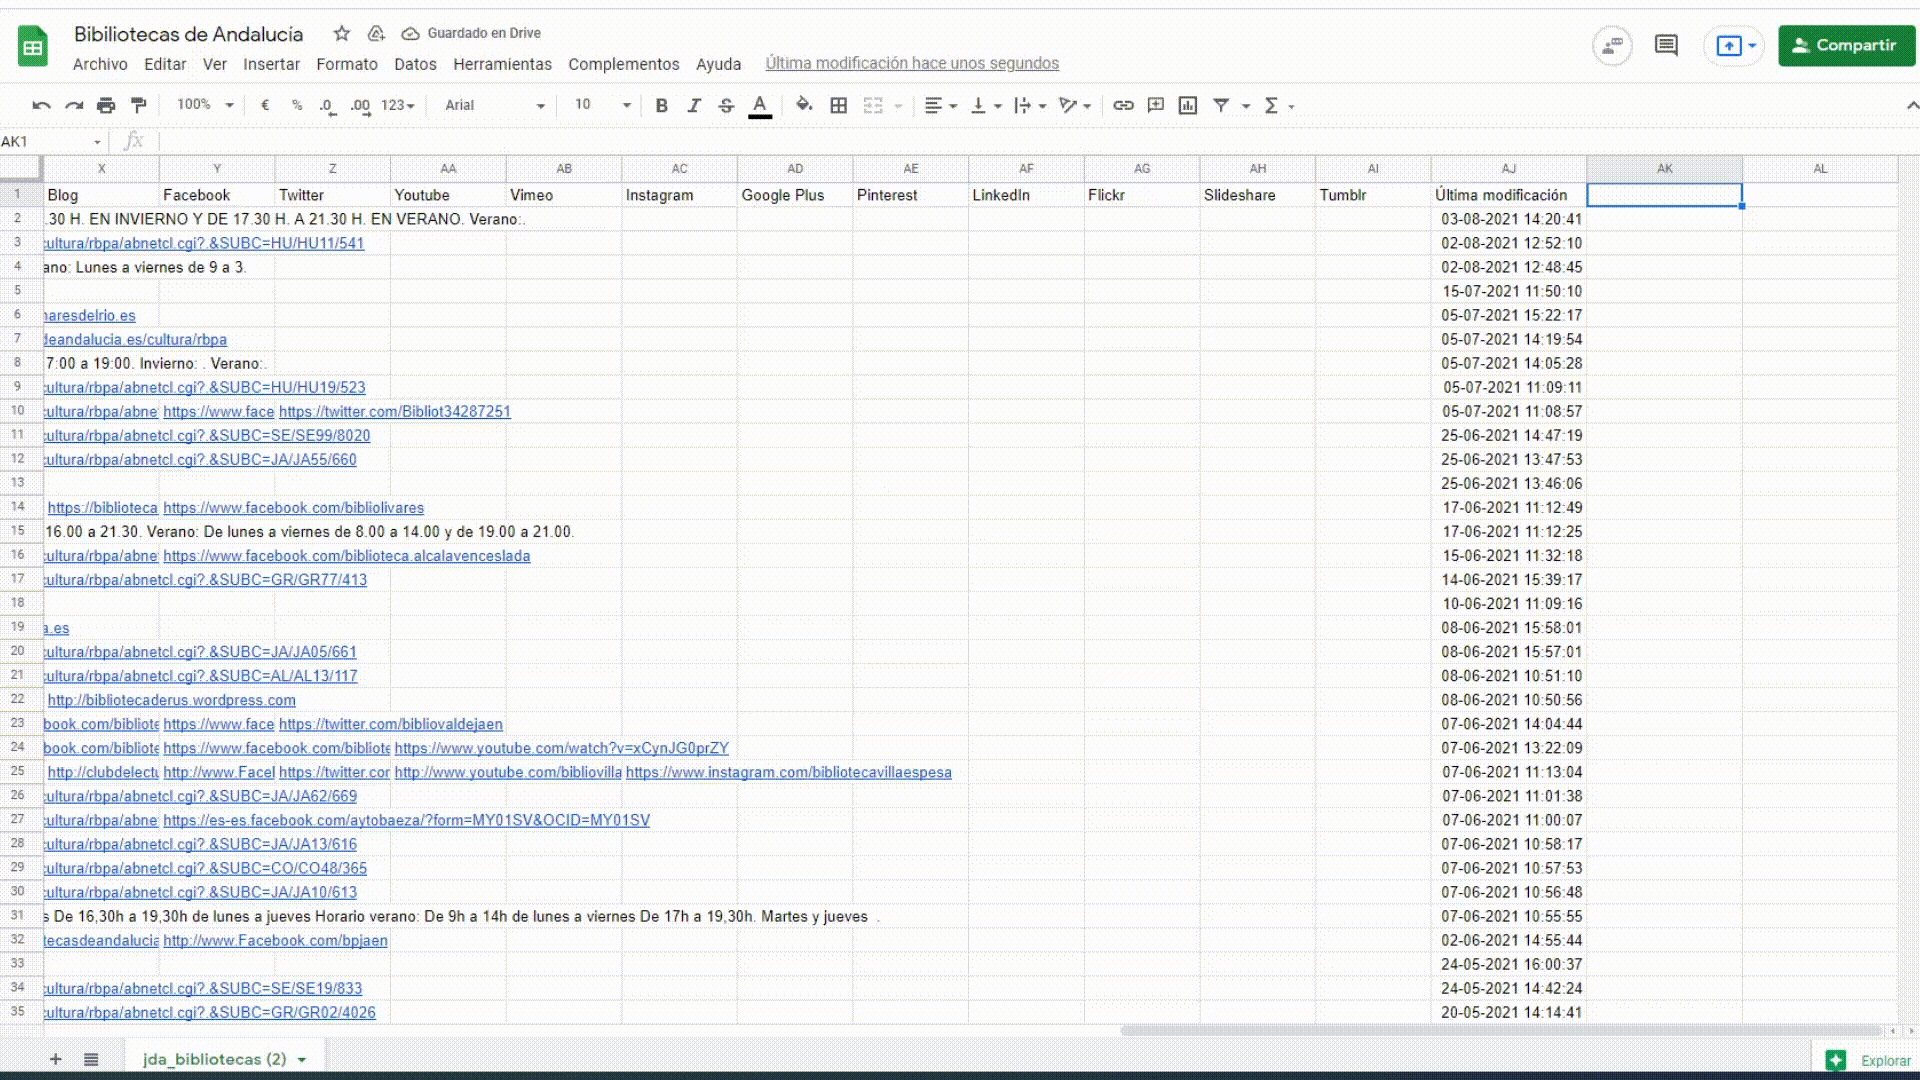Click the Move to folder icon
Screen dimensions: 1920x1080
point(376,33)
